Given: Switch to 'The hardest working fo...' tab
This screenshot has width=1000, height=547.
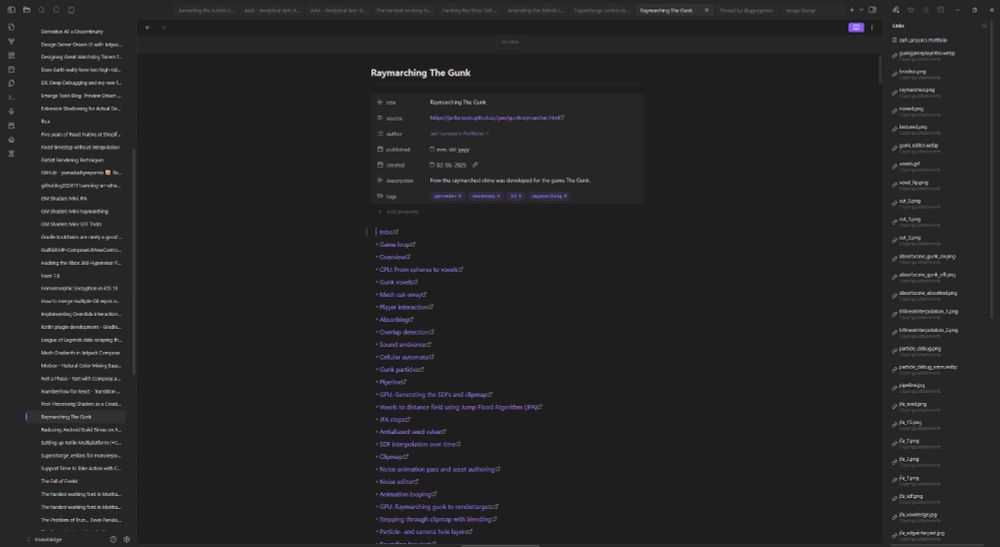Looking at the screenshot, I should 403,10.
